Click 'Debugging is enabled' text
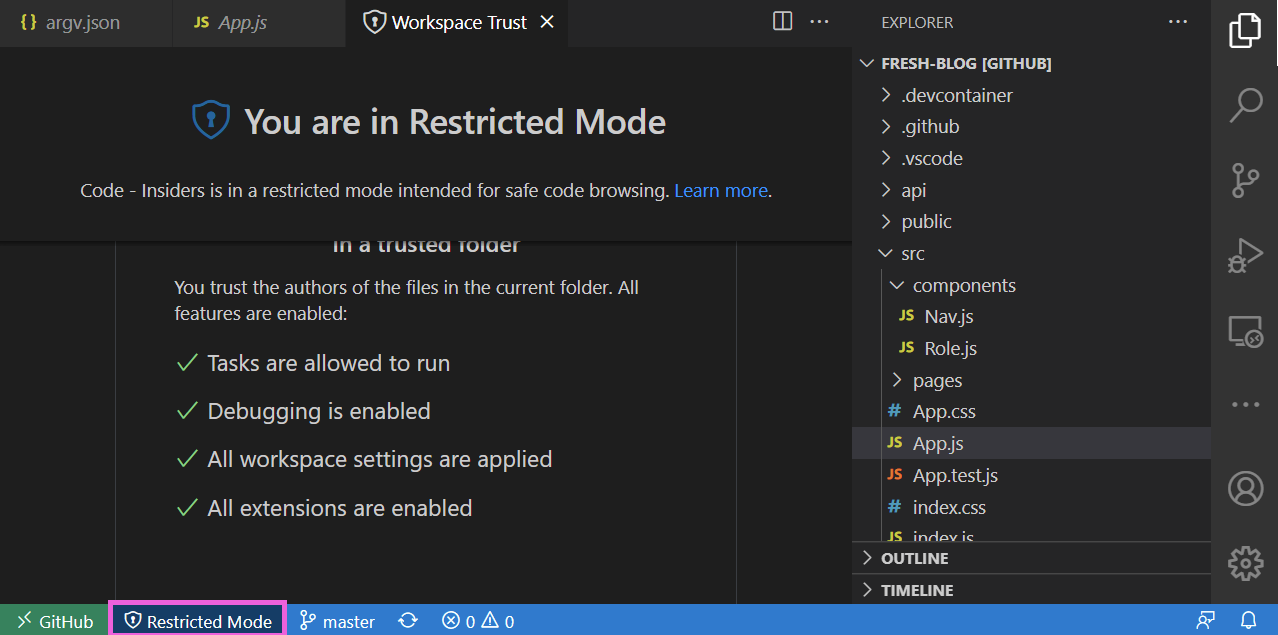The height and width of the screenshot is (635, 1278). (319, 412)
